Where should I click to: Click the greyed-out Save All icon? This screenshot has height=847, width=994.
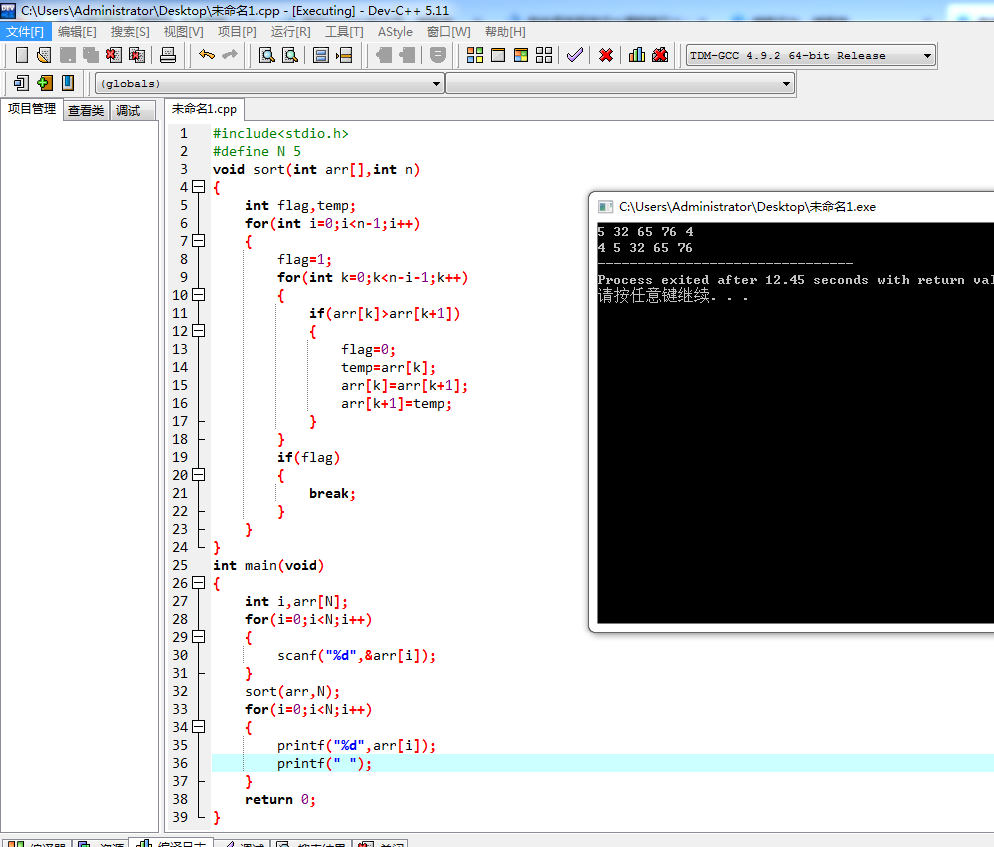[x=91, y=55]
